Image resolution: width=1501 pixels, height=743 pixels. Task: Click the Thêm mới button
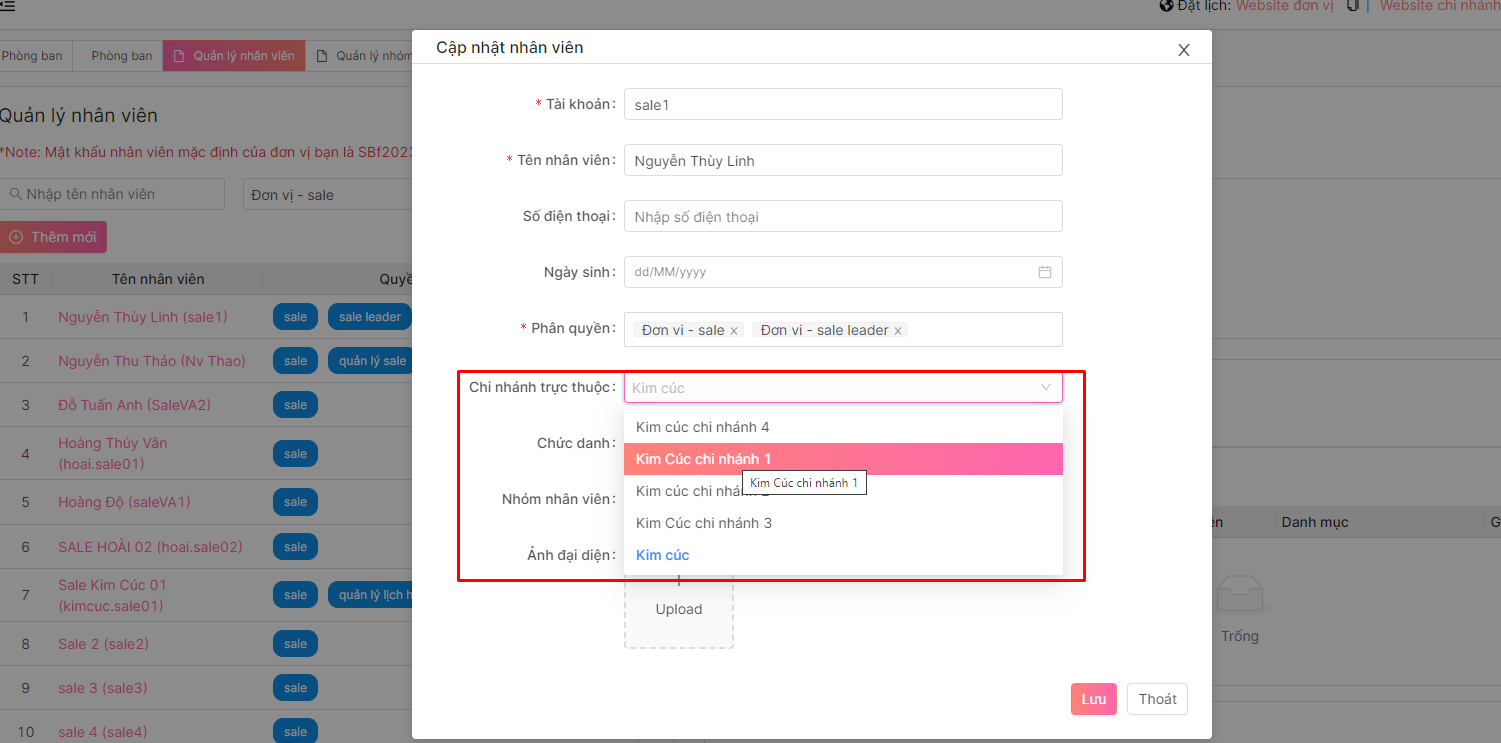coord(53,237)
